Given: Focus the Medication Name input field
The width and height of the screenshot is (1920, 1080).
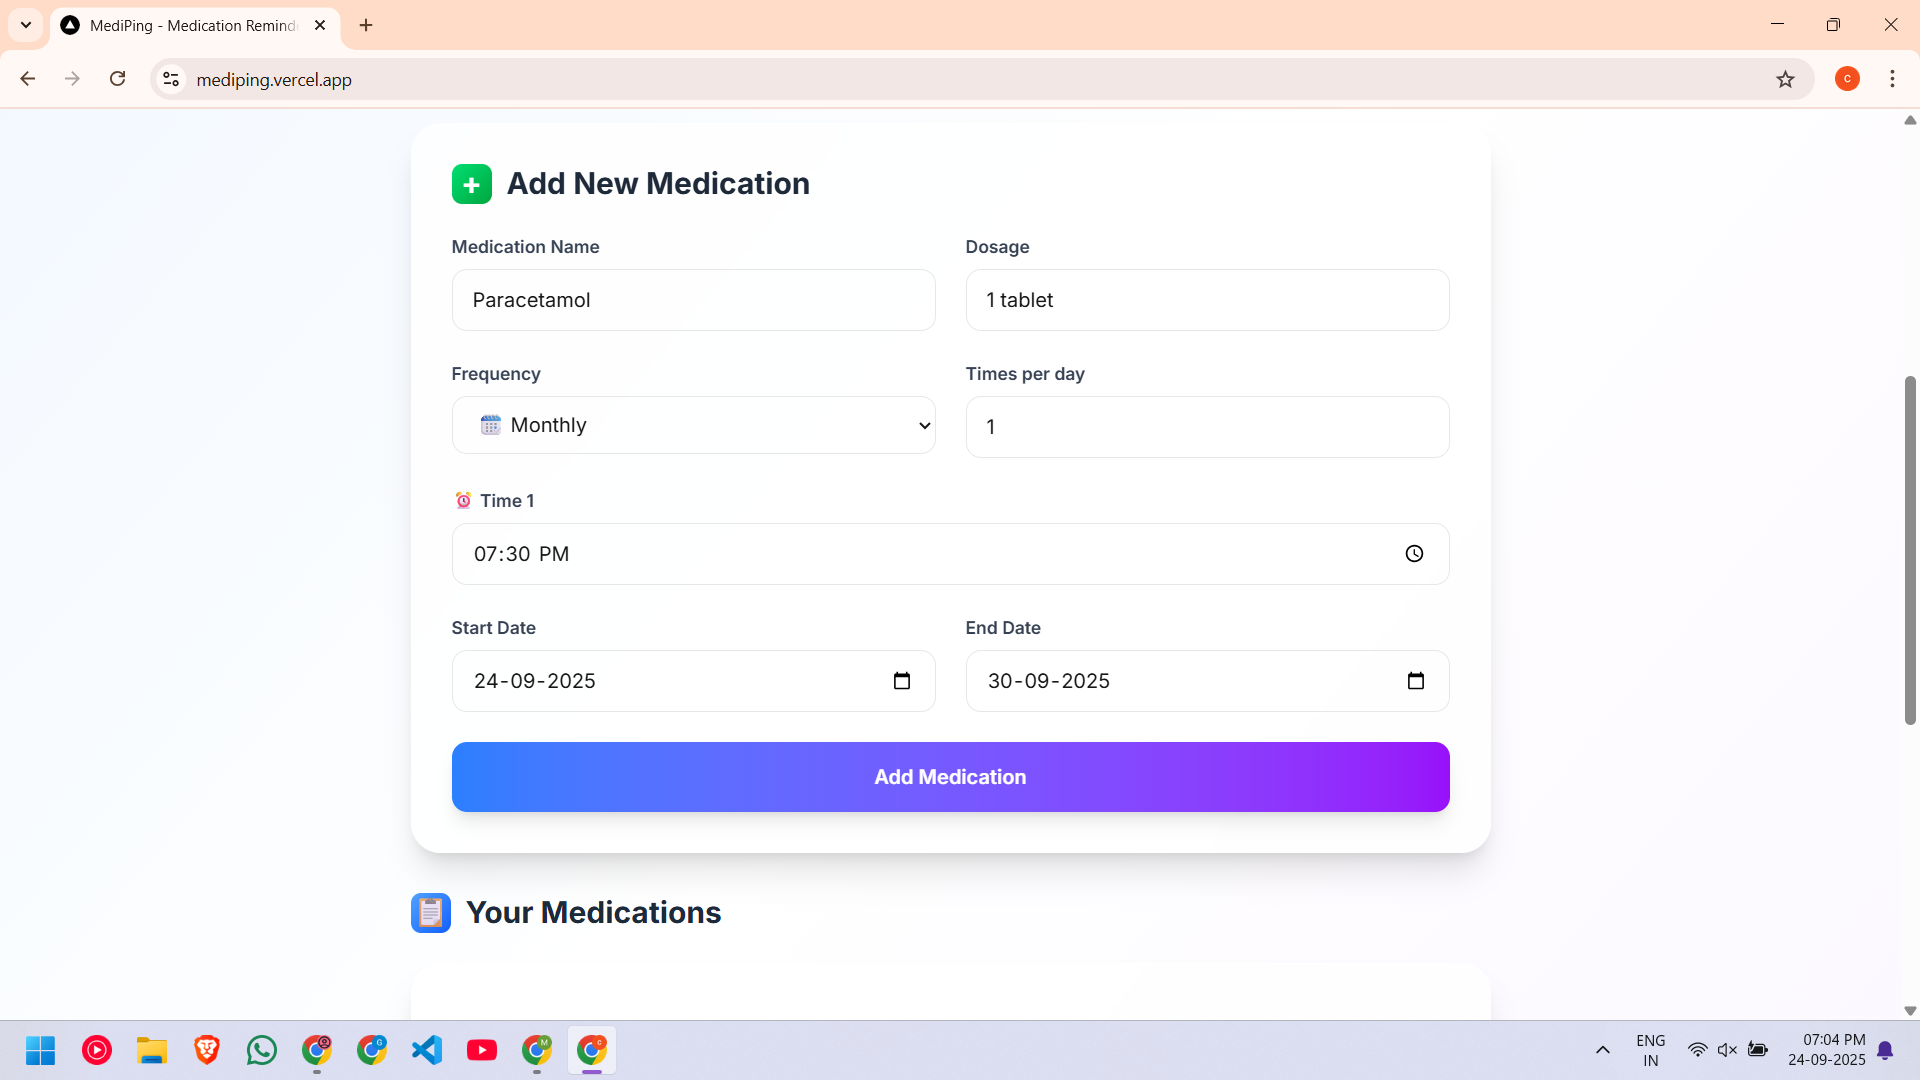Looking at the screenshot, I should tap(693, 300).
